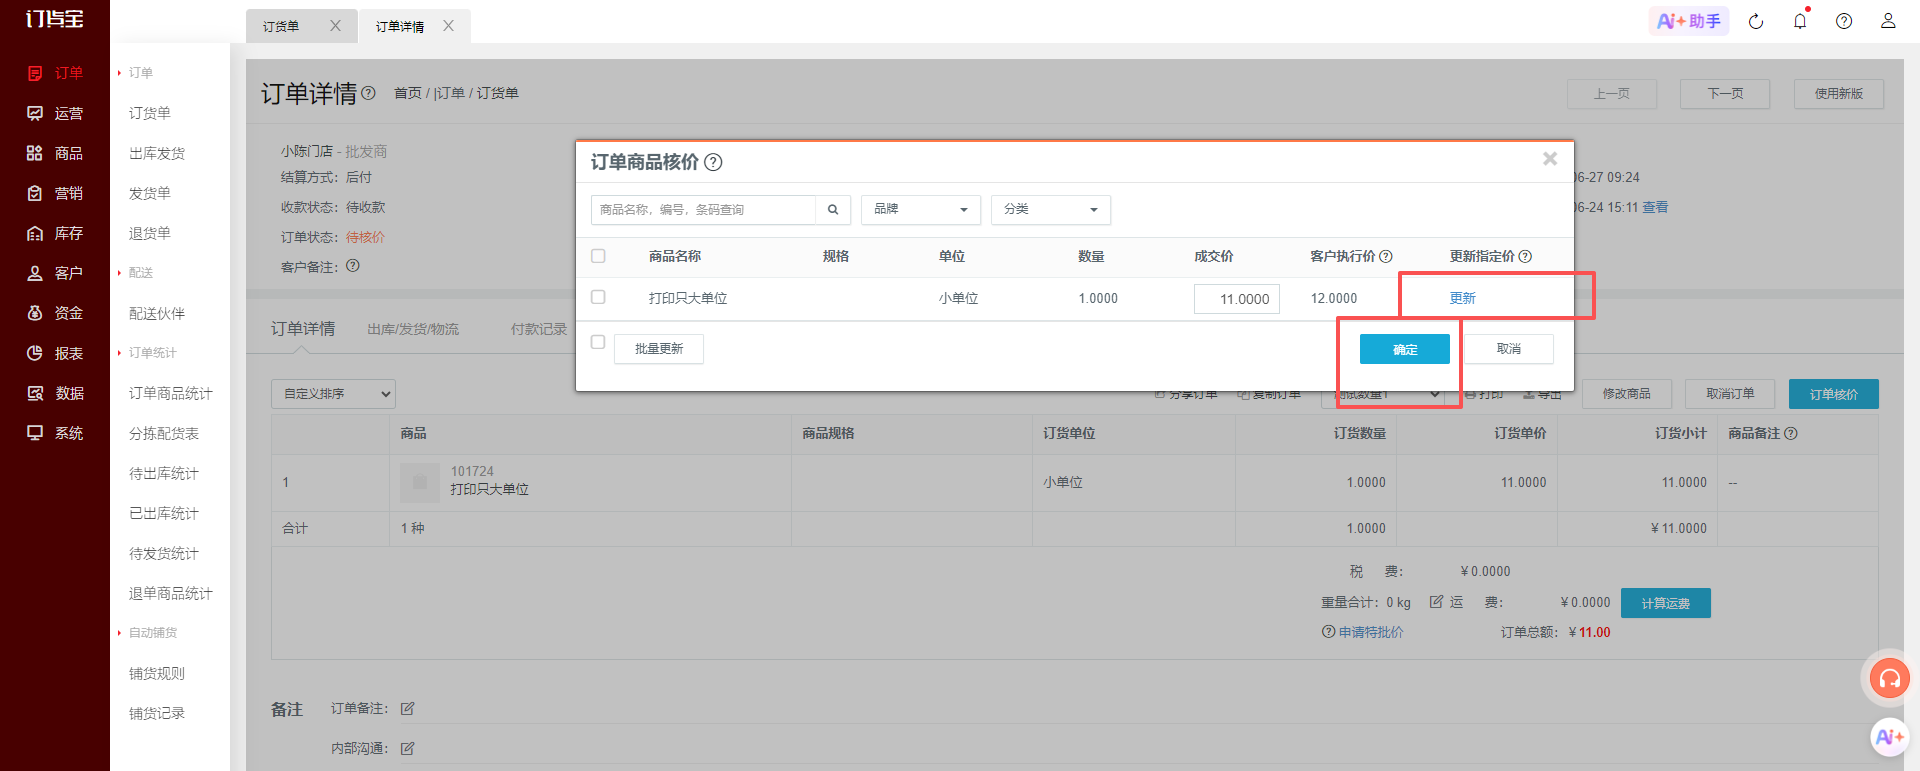This screenshot has height=771, width=1920.
Task: Click the 更新 link for 打印只大单位
Action: point(1462,298)
